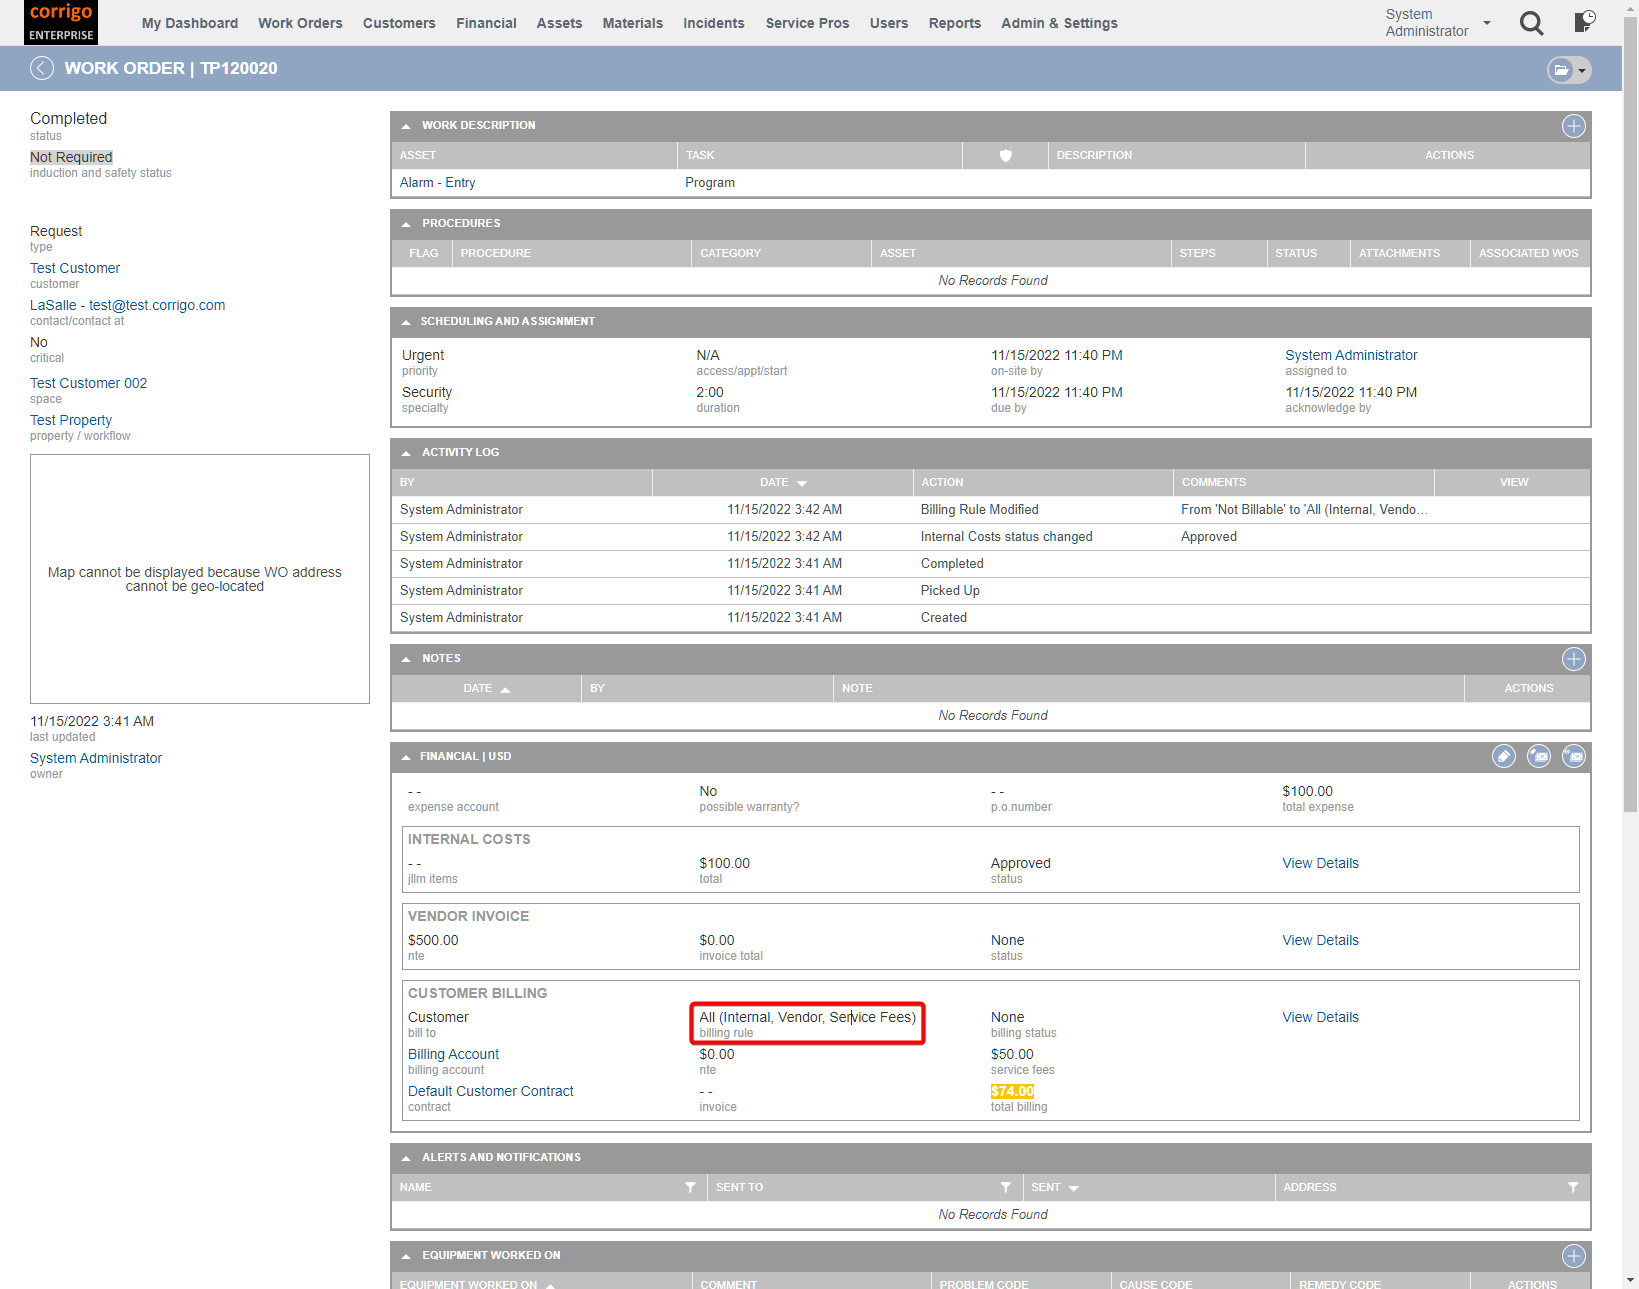
Task: Open the folder icon in work order toolbar
Action: coord(1560,69)
